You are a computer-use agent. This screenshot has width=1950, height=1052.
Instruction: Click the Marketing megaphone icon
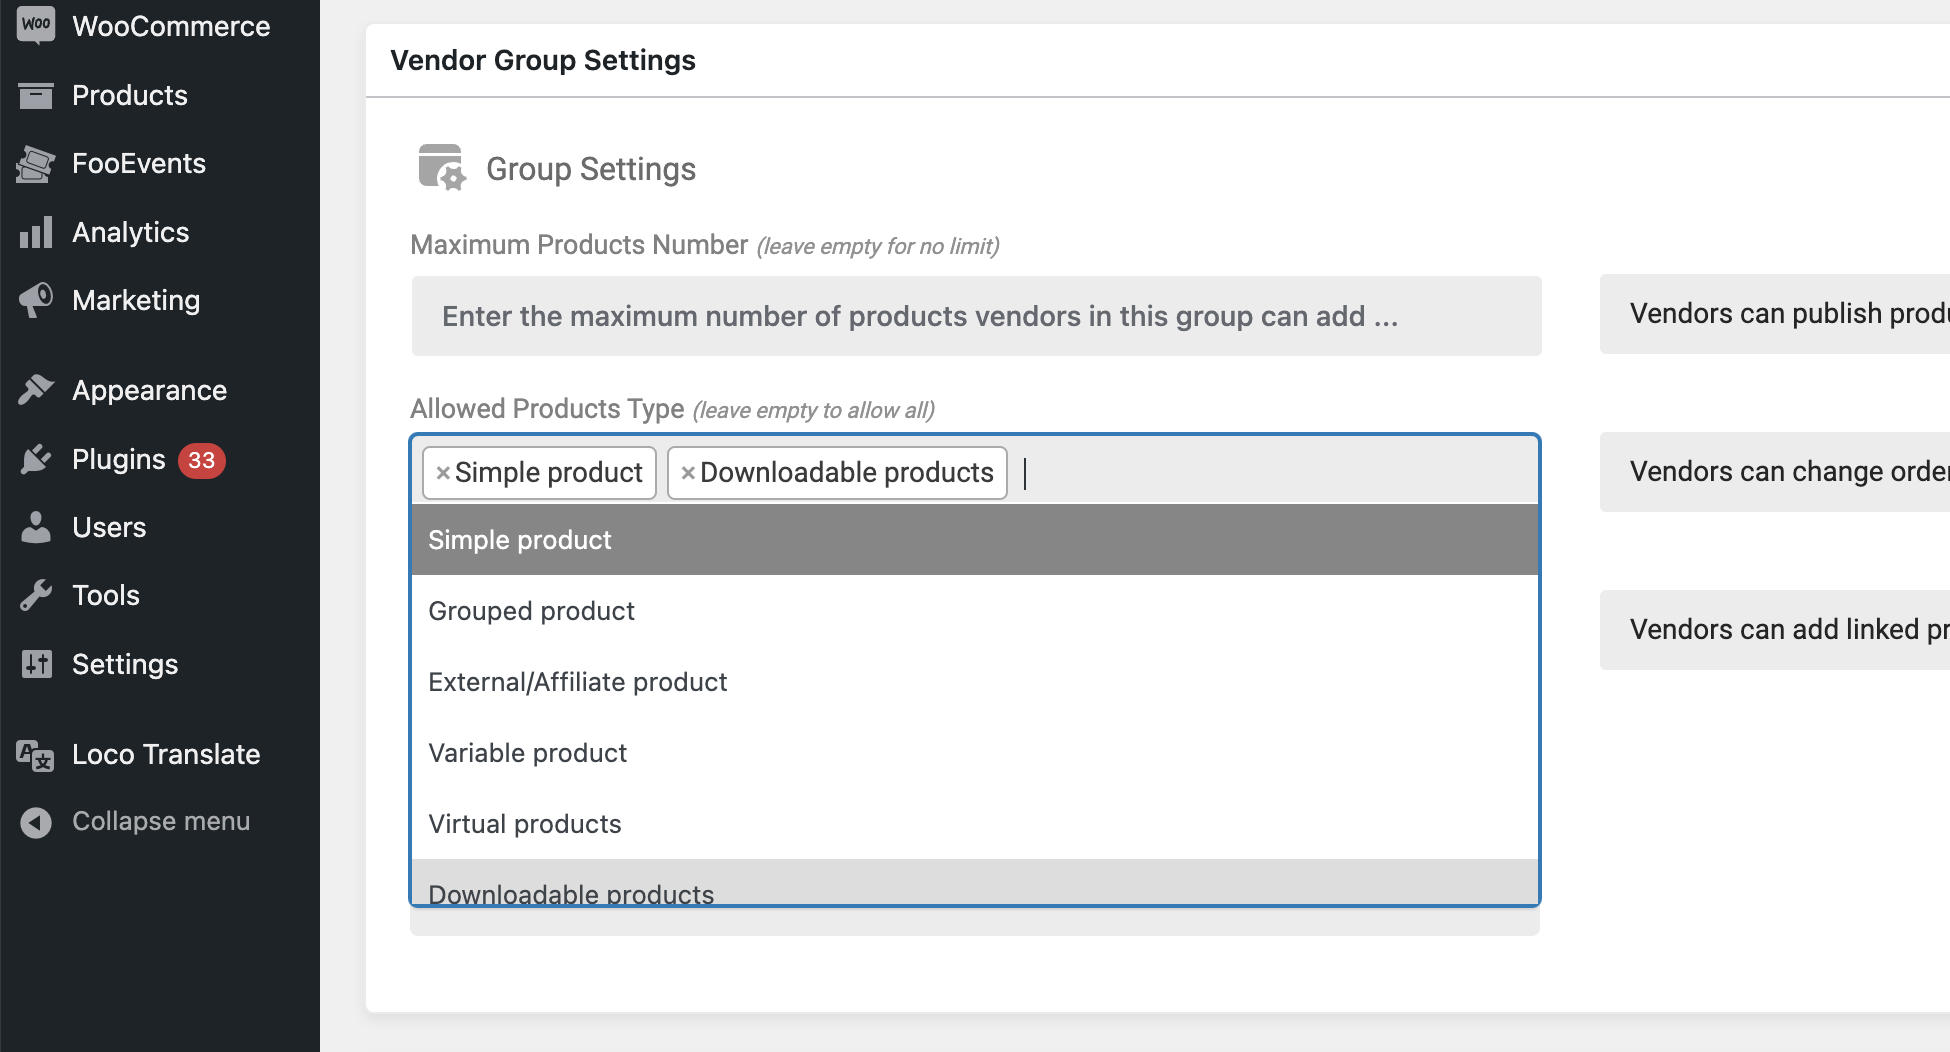(36, 300)
